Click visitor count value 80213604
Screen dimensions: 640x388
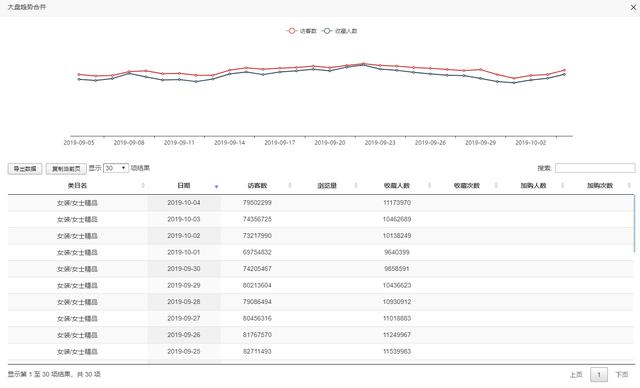[257, 285]
